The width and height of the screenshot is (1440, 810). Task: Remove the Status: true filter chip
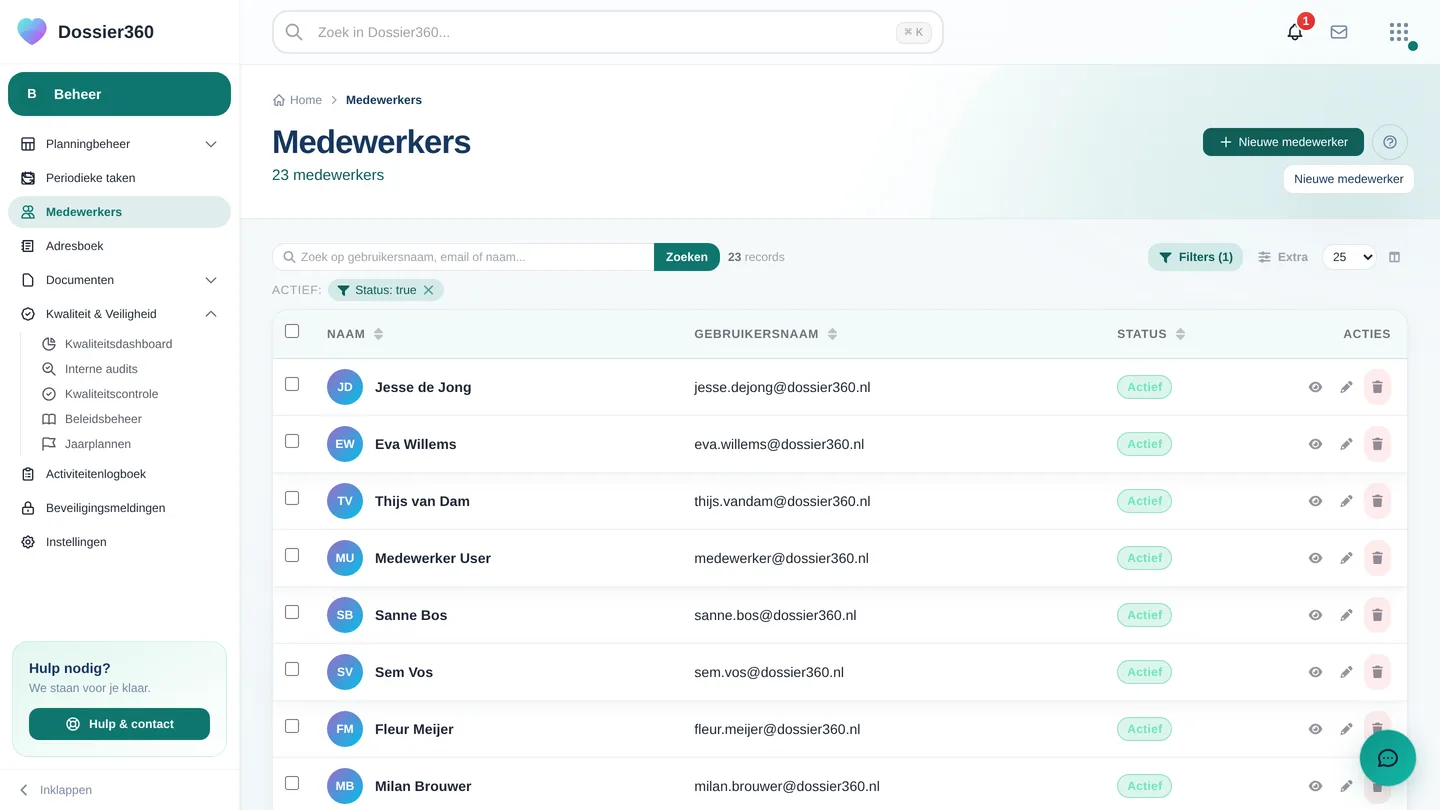[x=429, y=290]
